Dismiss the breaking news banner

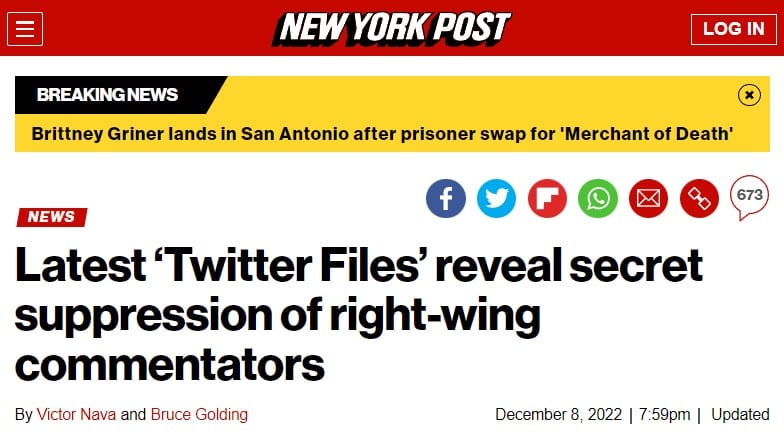tap(749, 95)
